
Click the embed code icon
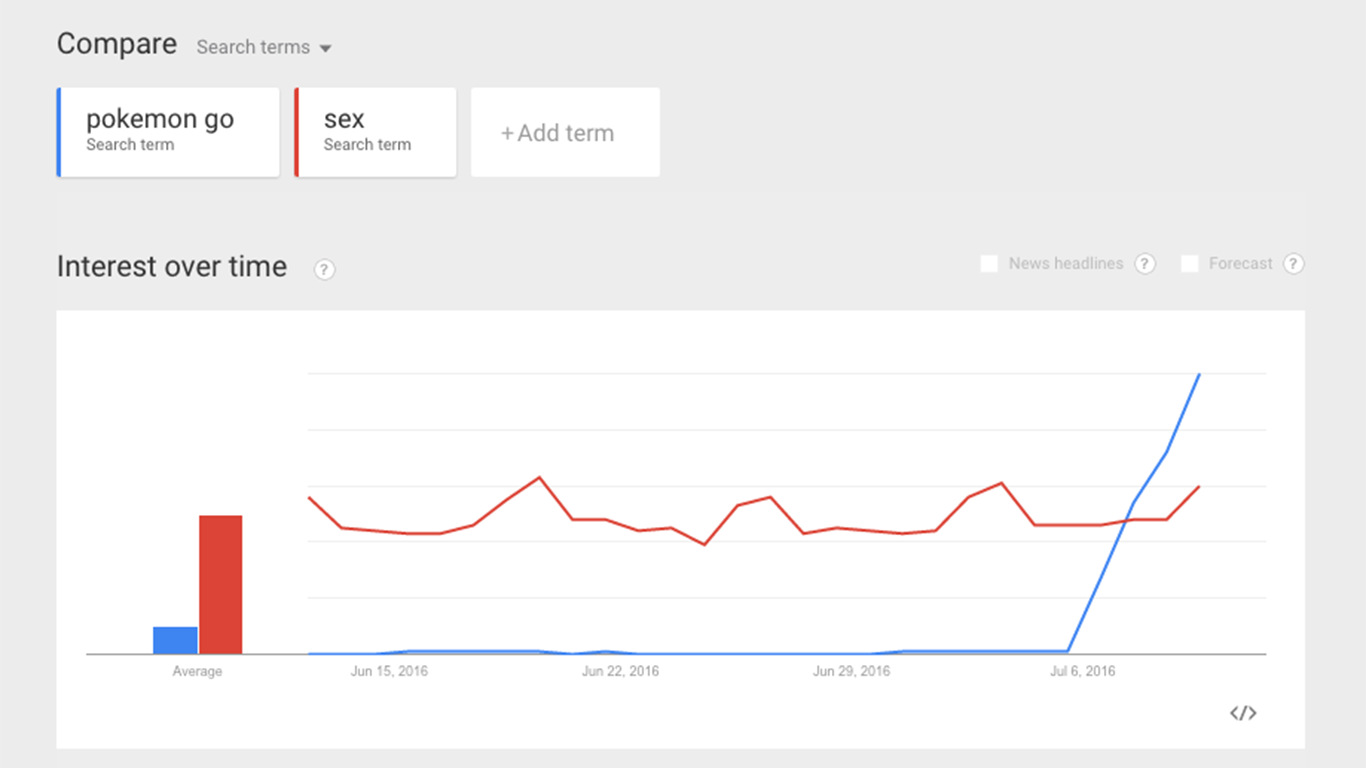coord(1243,713)
